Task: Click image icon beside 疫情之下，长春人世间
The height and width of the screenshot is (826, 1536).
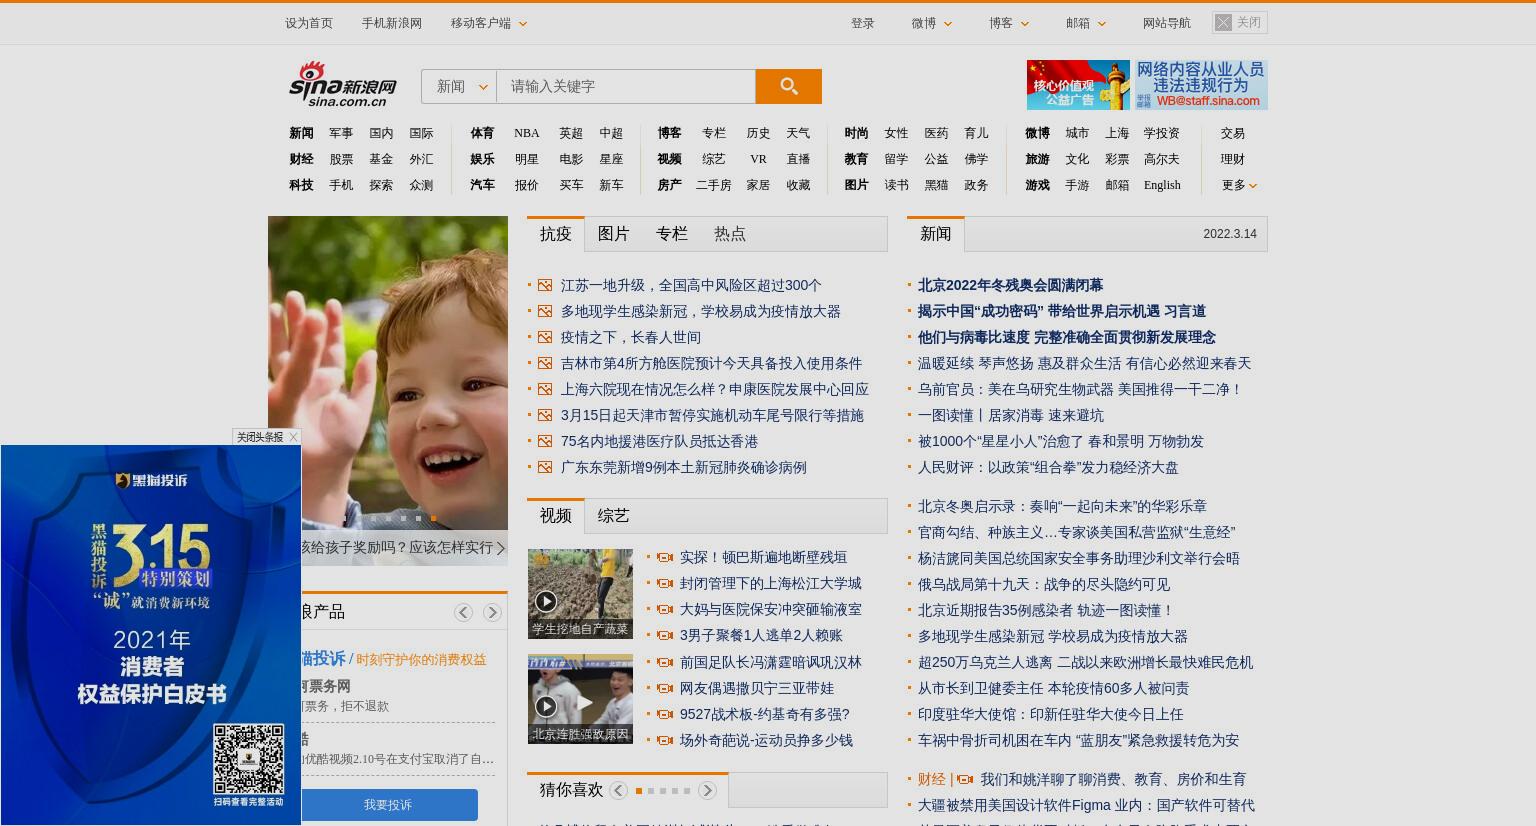Action: click(545, 337)
